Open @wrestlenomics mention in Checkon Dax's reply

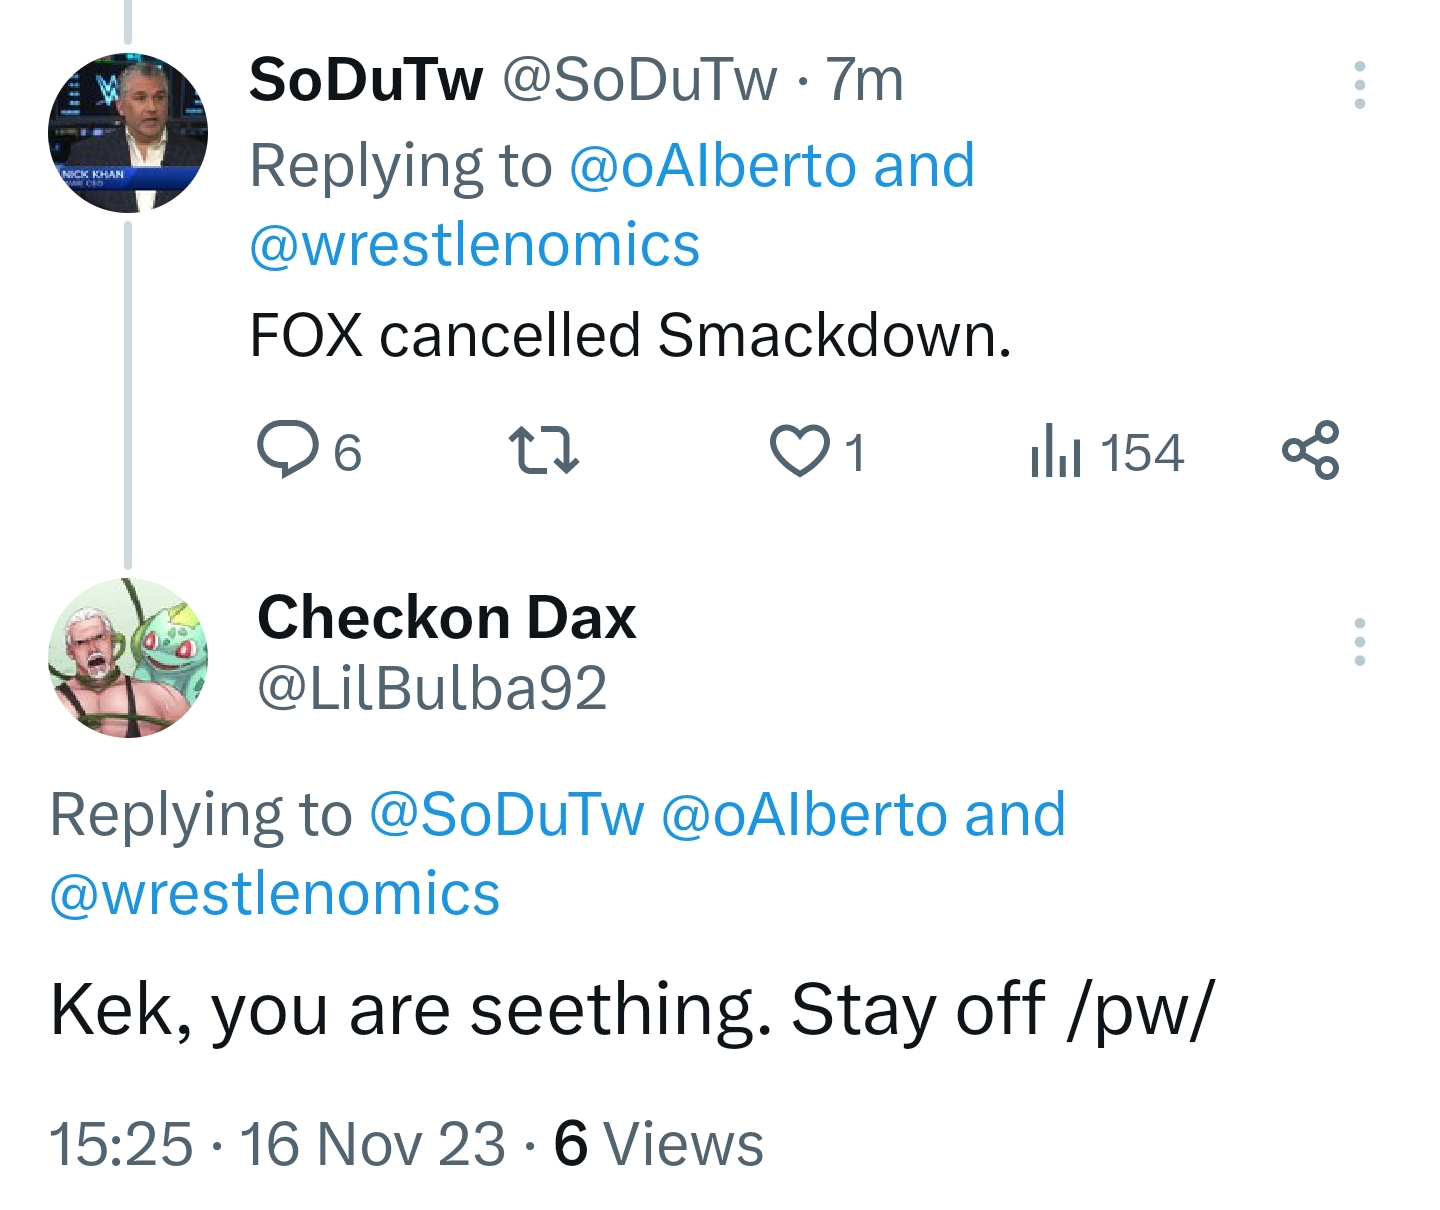click(x=274, y=893)
